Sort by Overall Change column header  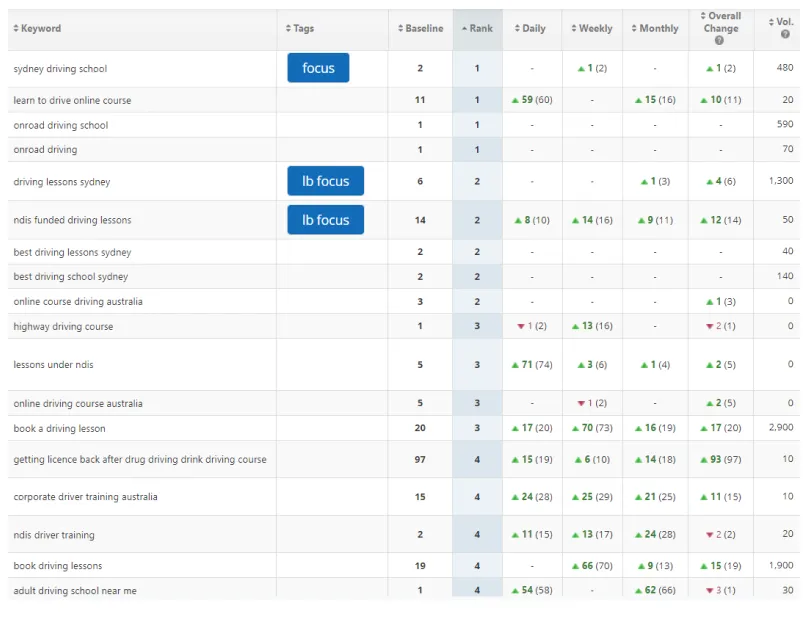coord(721,22)
